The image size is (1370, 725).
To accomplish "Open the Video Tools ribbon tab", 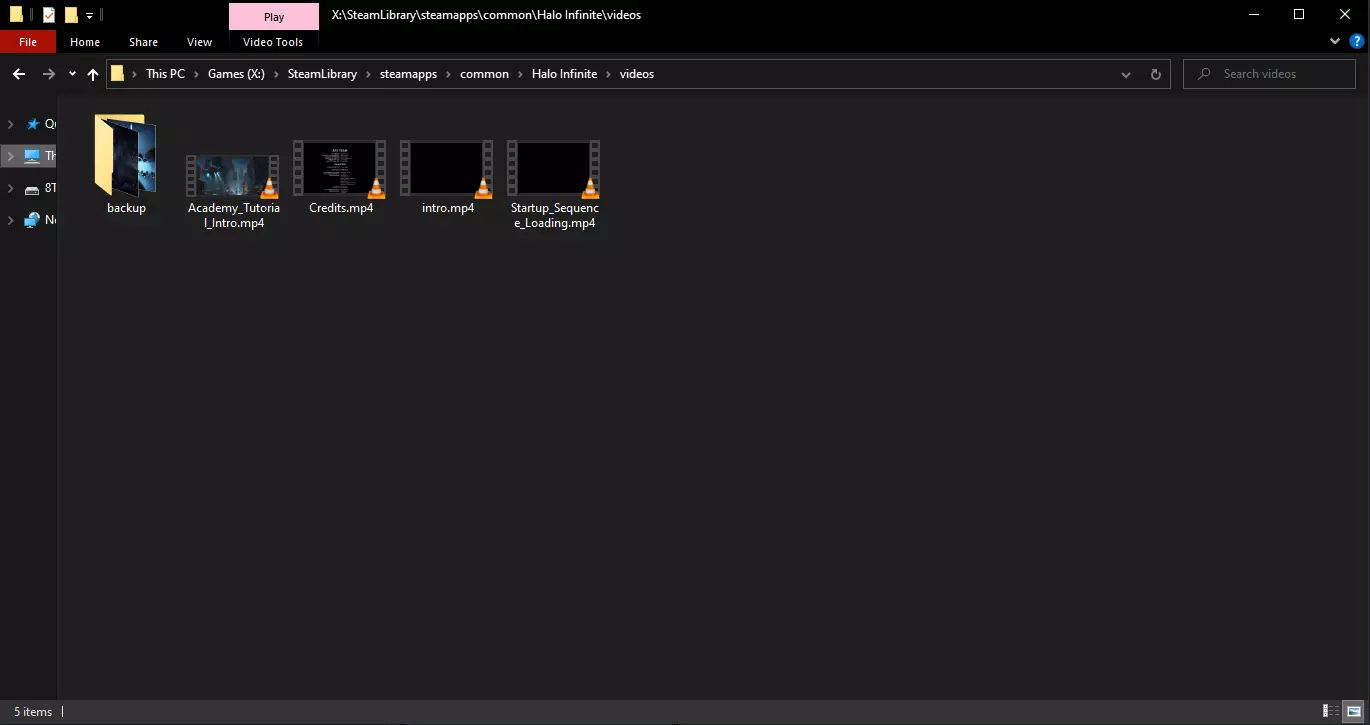I will pos(273,42).
